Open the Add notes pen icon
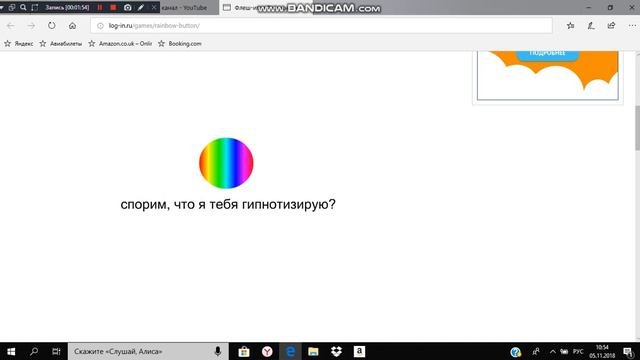Screen dimensions: 640x360 click(591, 26)
